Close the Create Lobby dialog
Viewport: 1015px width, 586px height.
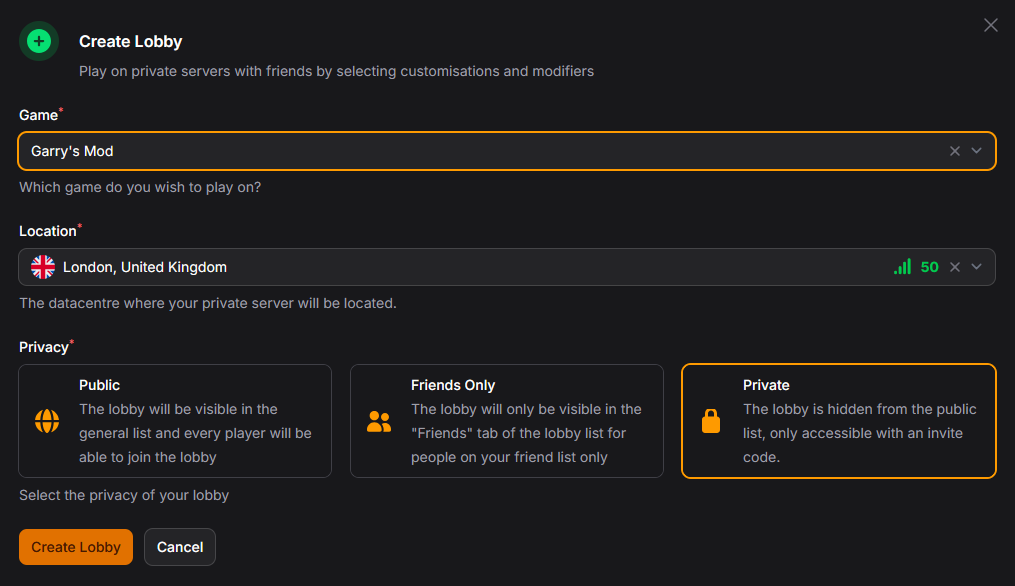pyautogui.click(x=990, y=25)
